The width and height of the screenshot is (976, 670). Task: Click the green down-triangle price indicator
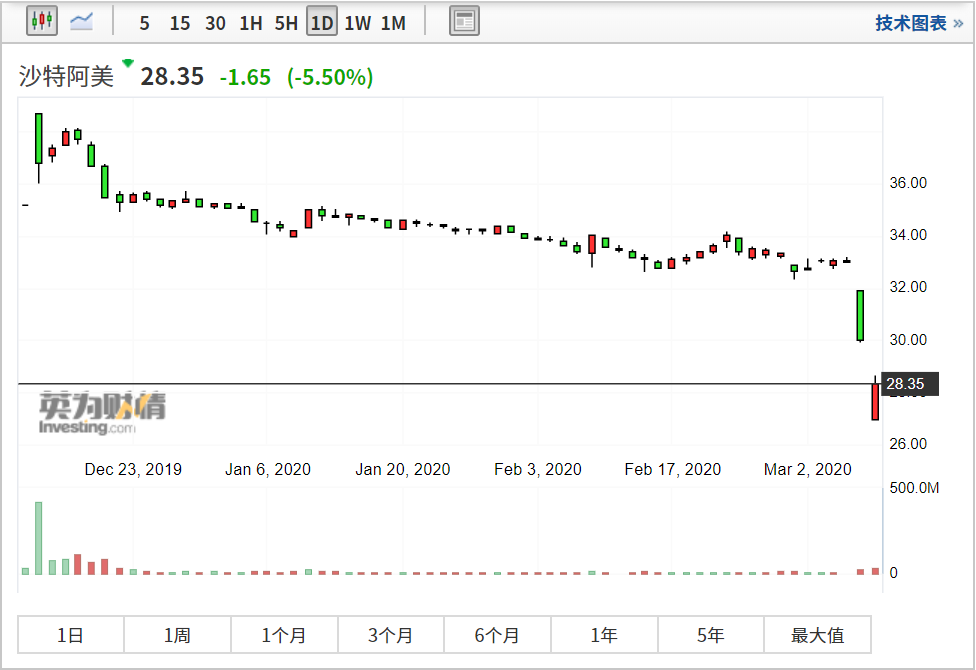pyautogui.click(x=128, y=63)
